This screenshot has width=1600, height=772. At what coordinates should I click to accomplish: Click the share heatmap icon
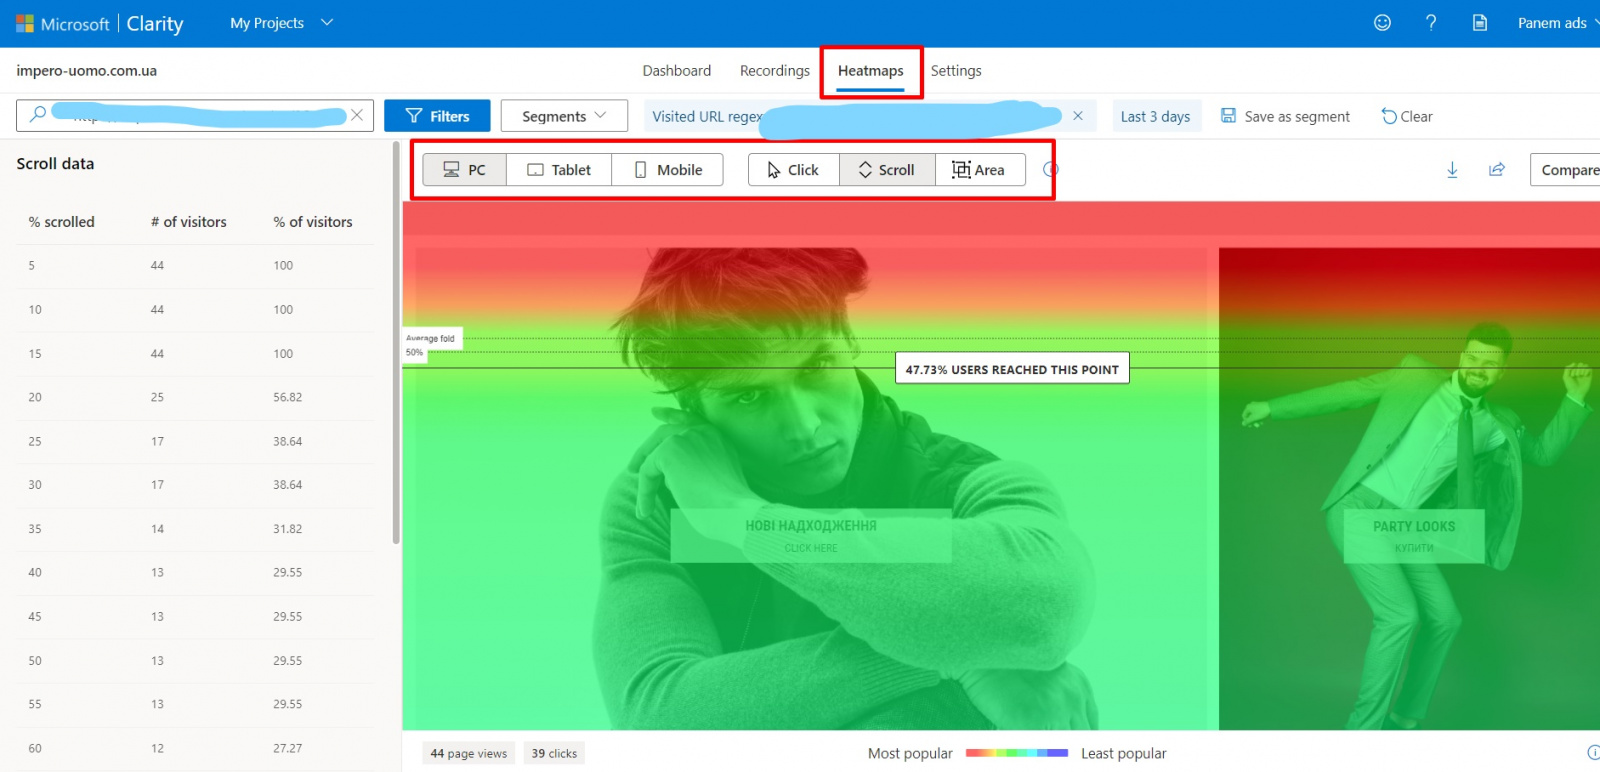click(1497, 170)
